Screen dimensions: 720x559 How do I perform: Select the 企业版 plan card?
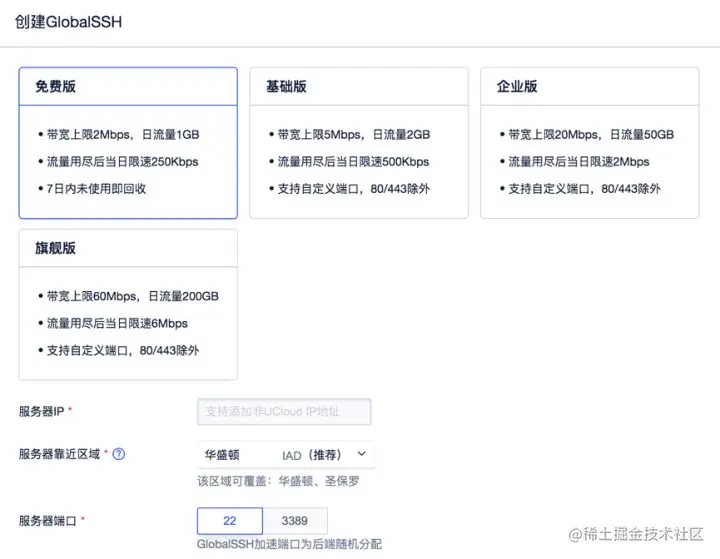590,143
